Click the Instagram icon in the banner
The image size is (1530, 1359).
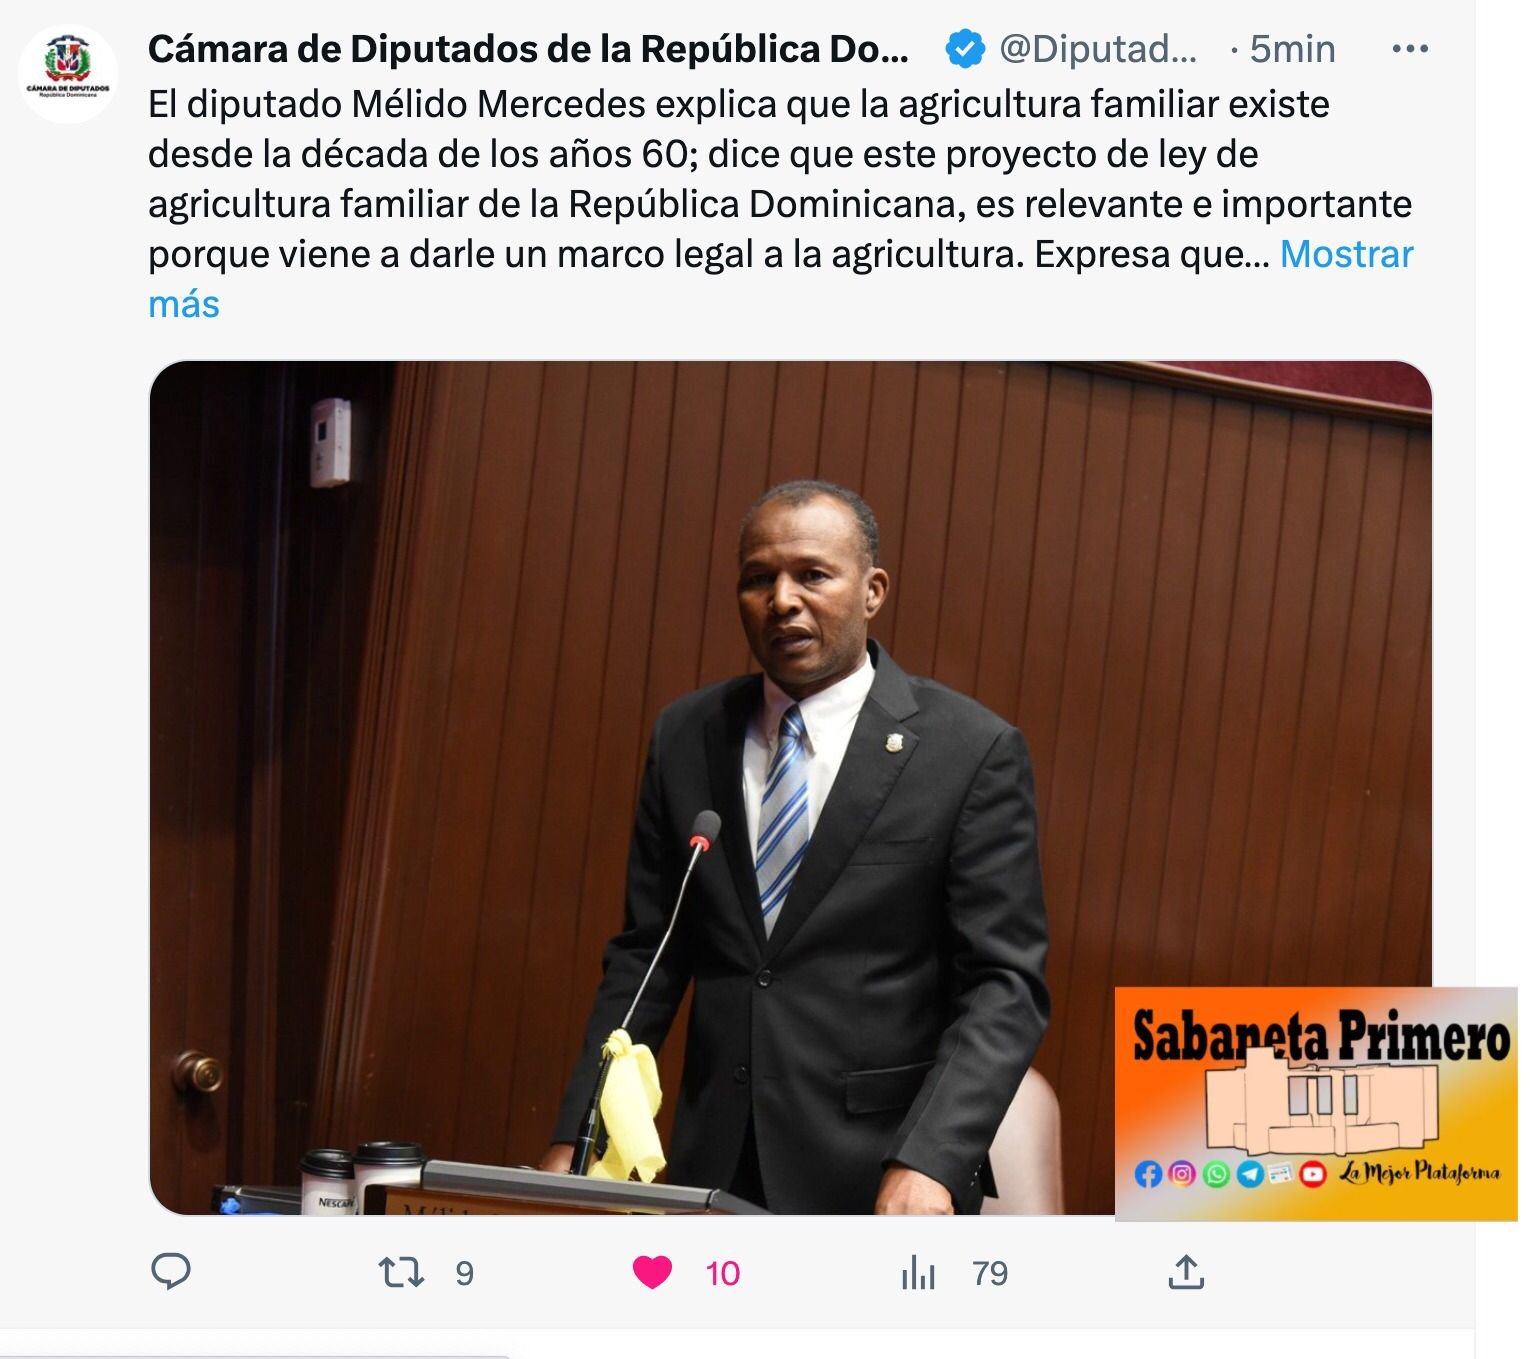(1182, 1174)
